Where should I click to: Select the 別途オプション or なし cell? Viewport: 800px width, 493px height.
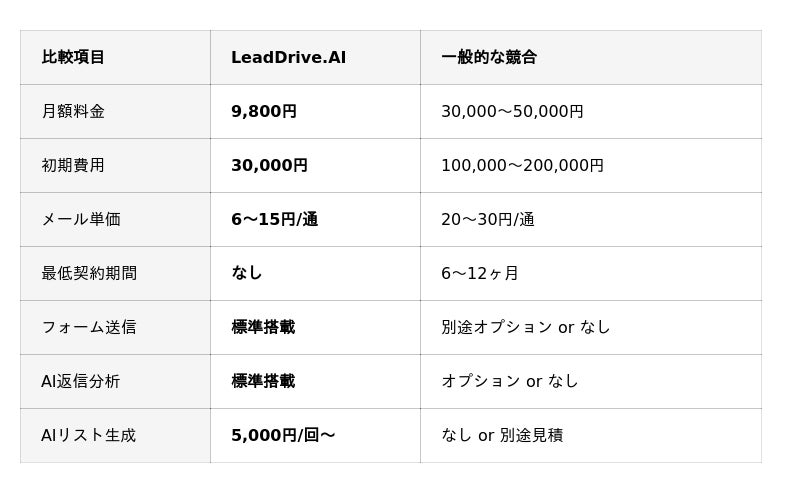point(525,327)
